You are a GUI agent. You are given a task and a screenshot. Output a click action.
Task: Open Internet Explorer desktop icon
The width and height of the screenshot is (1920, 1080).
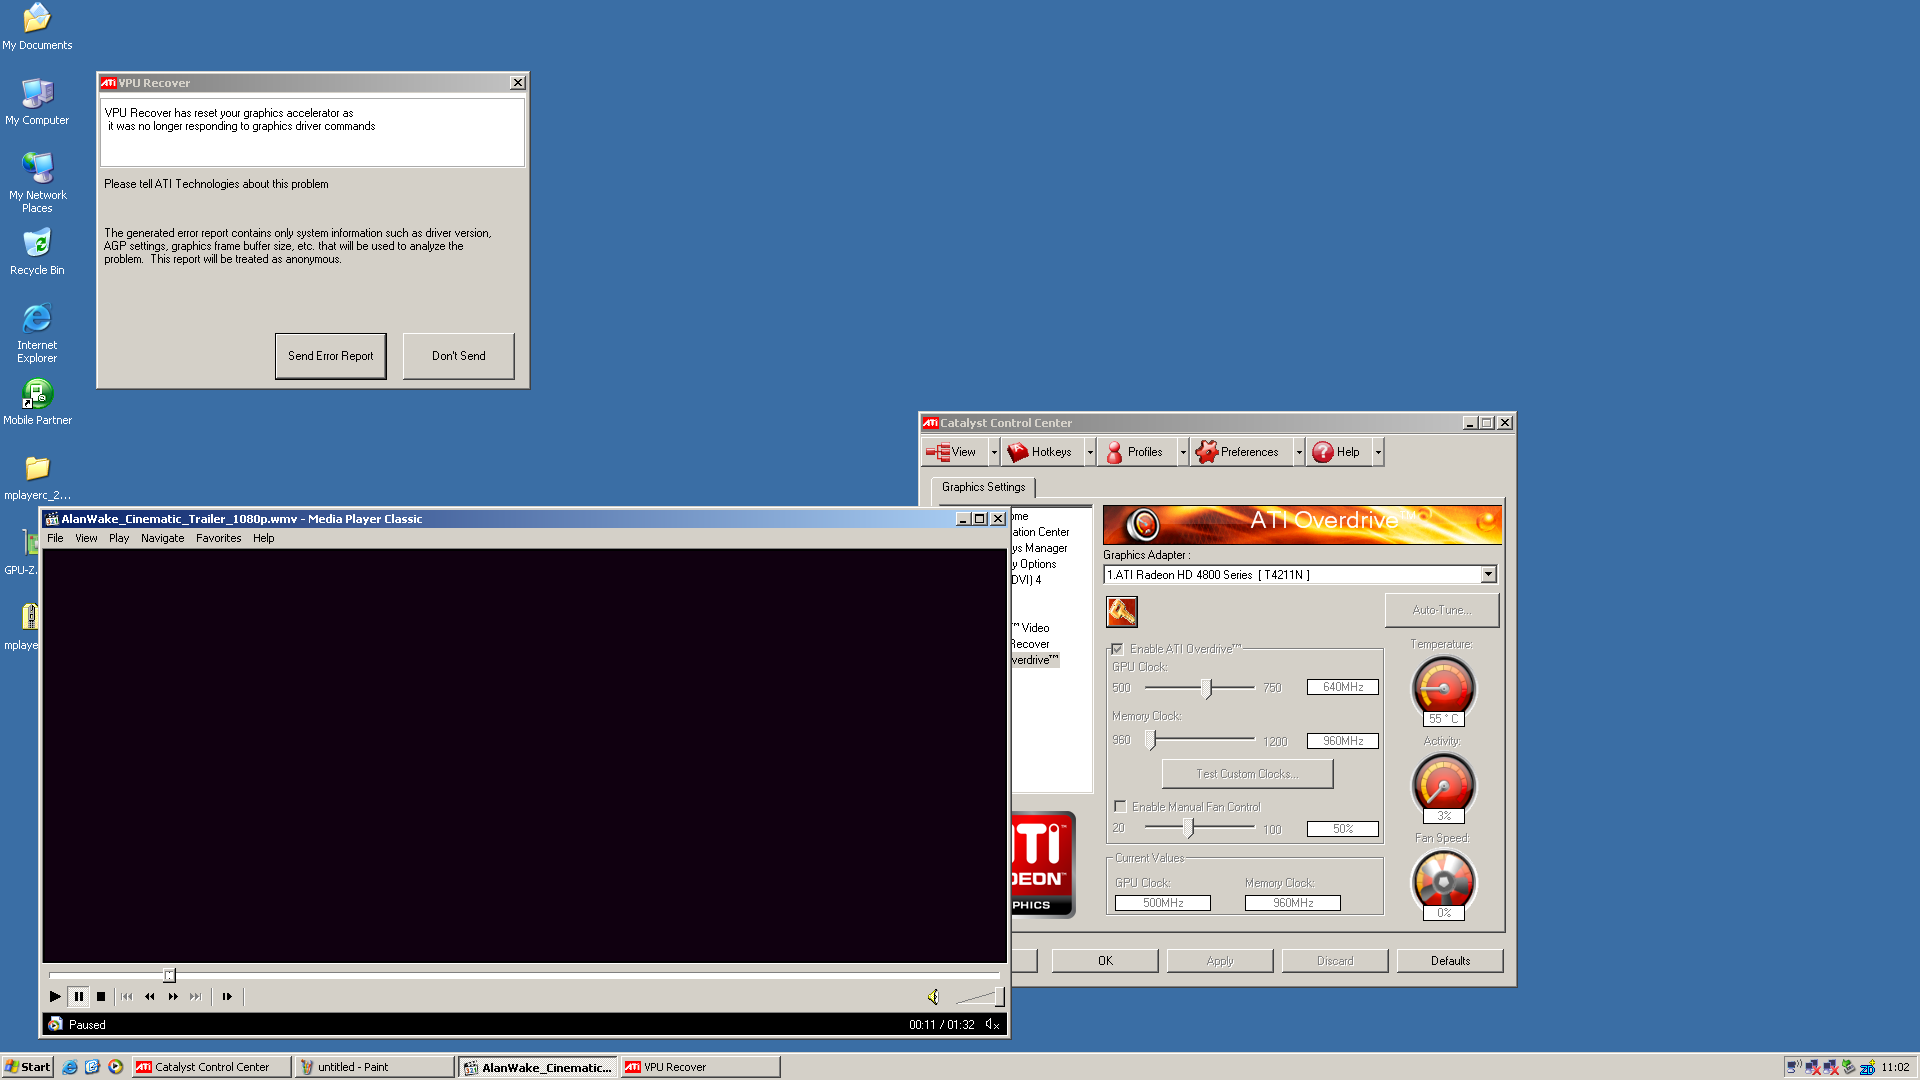pos(37,320)
